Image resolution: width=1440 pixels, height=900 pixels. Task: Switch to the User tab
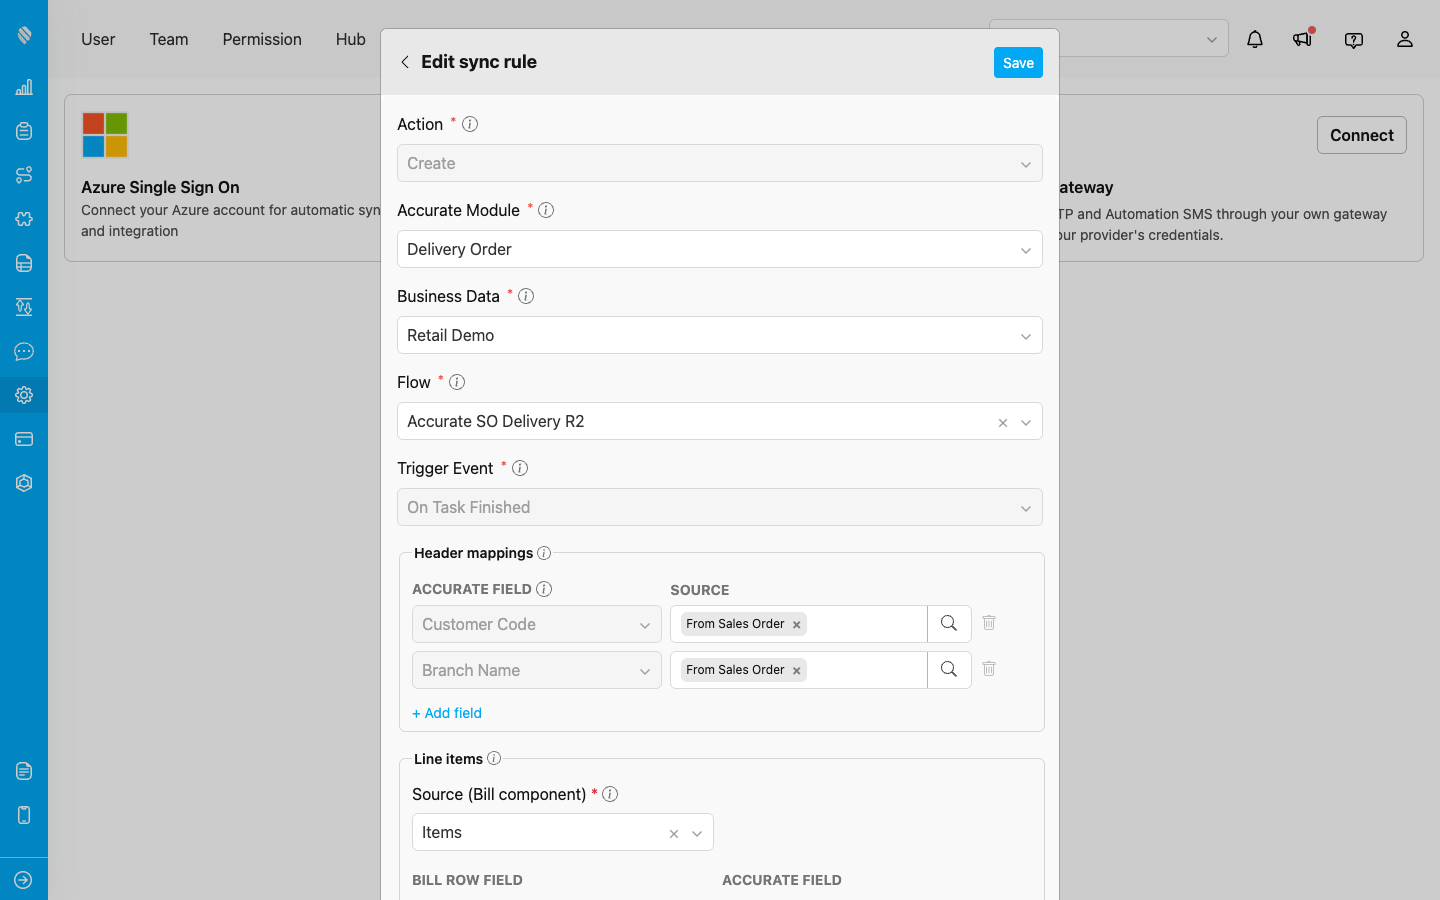pyautogui.click(x=98, y=39)
